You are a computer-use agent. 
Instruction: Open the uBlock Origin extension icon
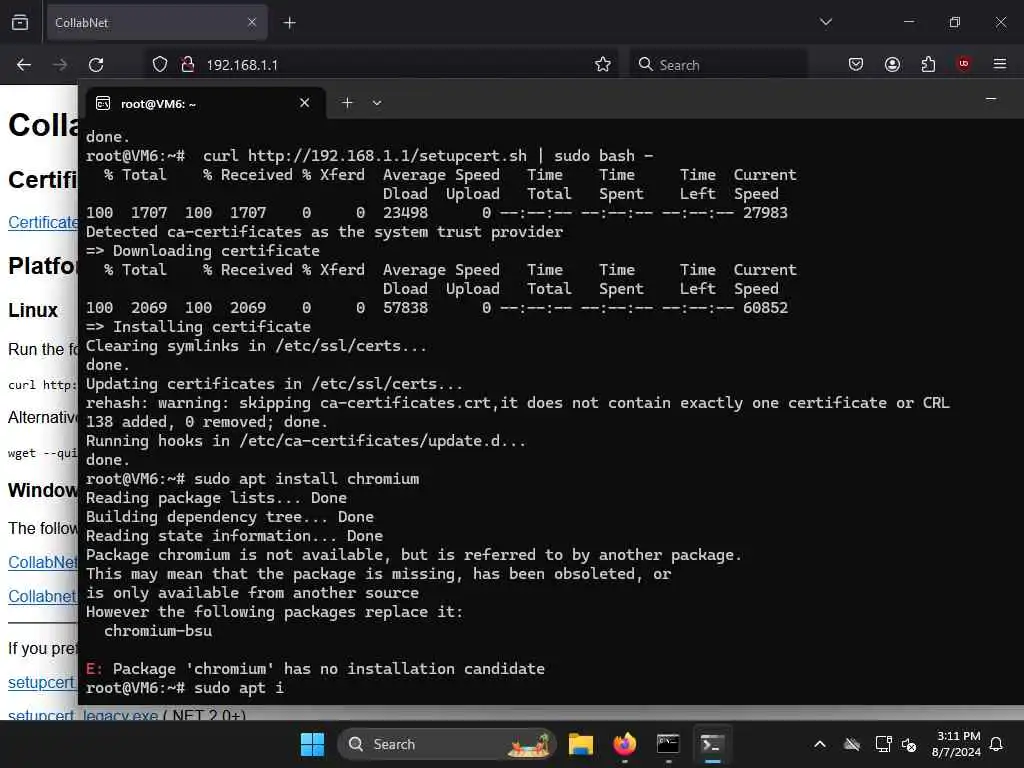point(963,64)
